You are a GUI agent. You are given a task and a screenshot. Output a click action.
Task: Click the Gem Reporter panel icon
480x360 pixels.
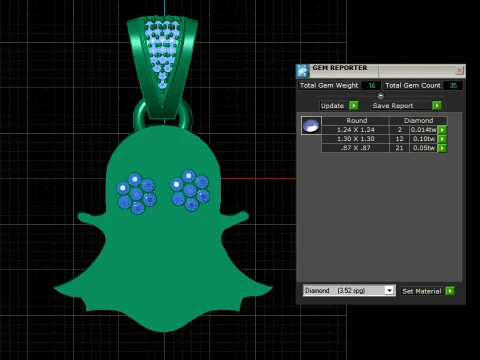pos(303,71)
